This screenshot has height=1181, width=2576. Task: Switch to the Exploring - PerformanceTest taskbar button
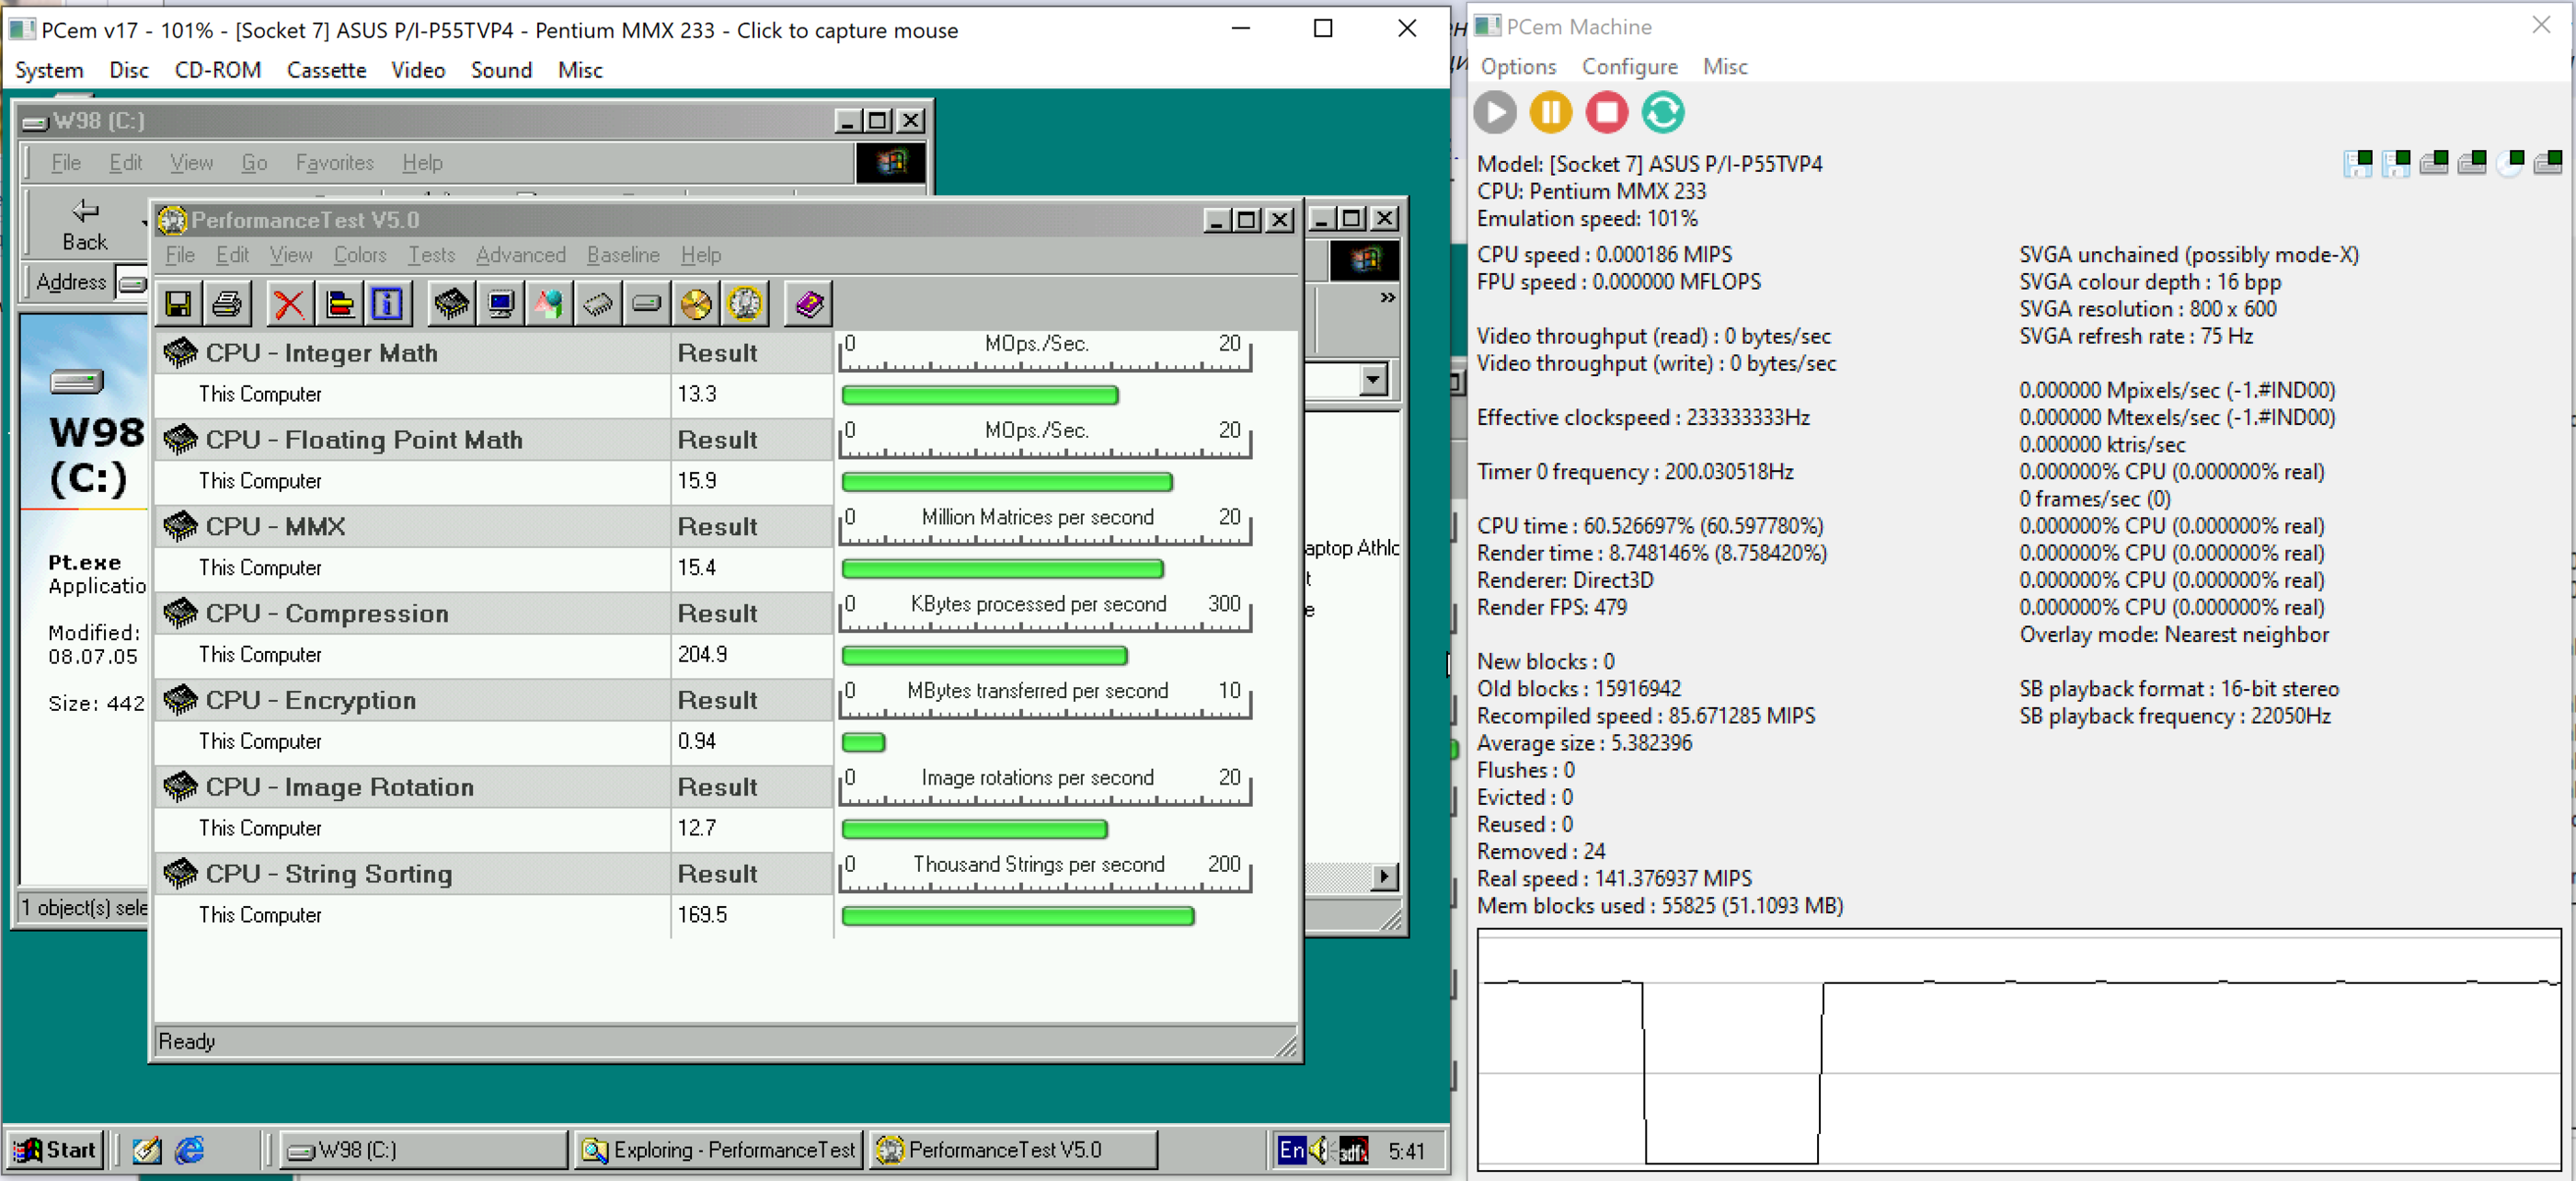pos(717,1149)
